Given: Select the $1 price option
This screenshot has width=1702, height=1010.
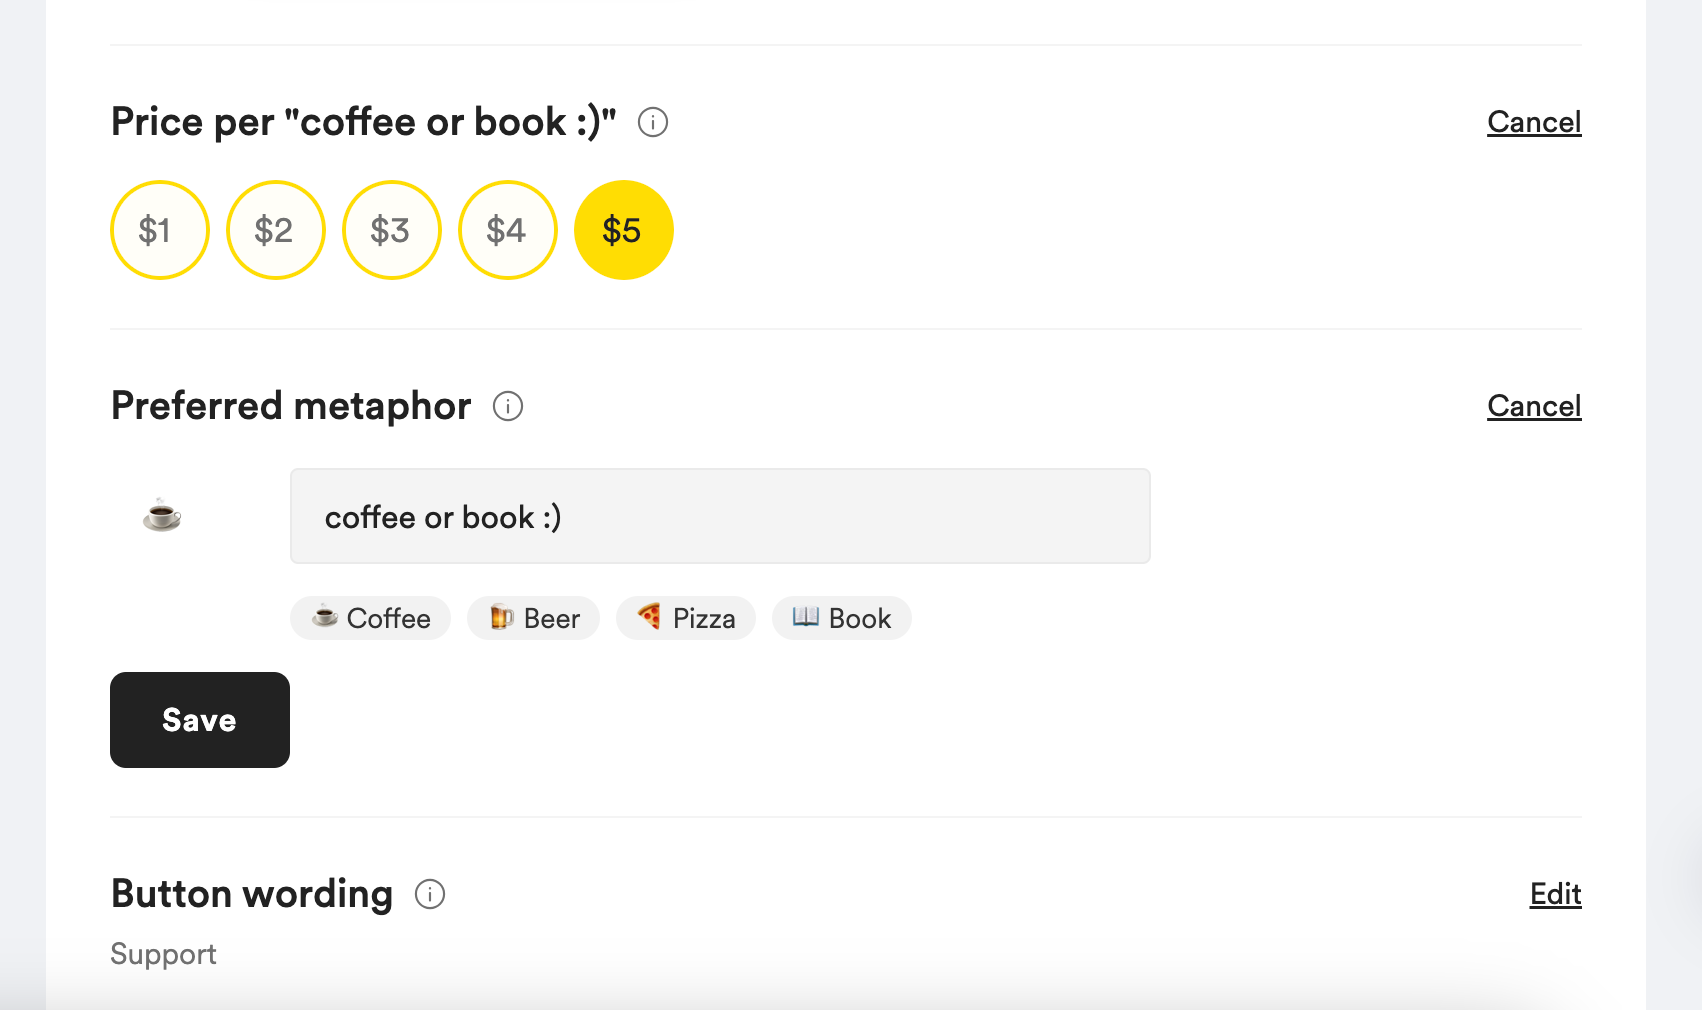Looking at the screenshot, I should [x=159, y=229].
